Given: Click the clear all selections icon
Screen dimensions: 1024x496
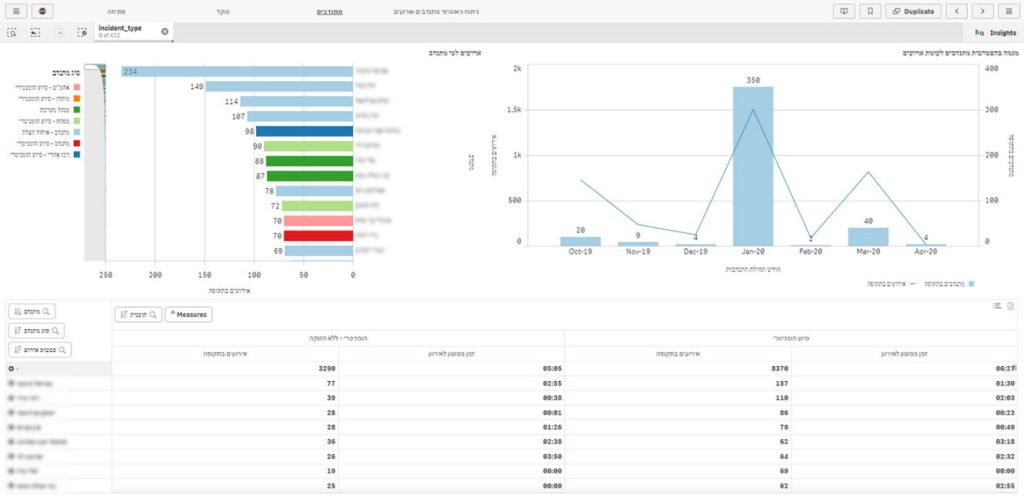Looking at the screenshot, I should (x=82, y=32).
